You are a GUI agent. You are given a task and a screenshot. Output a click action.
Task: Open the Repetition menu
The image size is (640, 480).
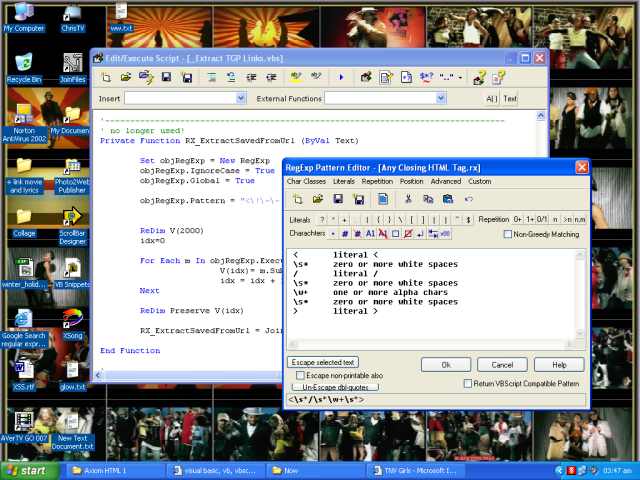click(377, 182)
